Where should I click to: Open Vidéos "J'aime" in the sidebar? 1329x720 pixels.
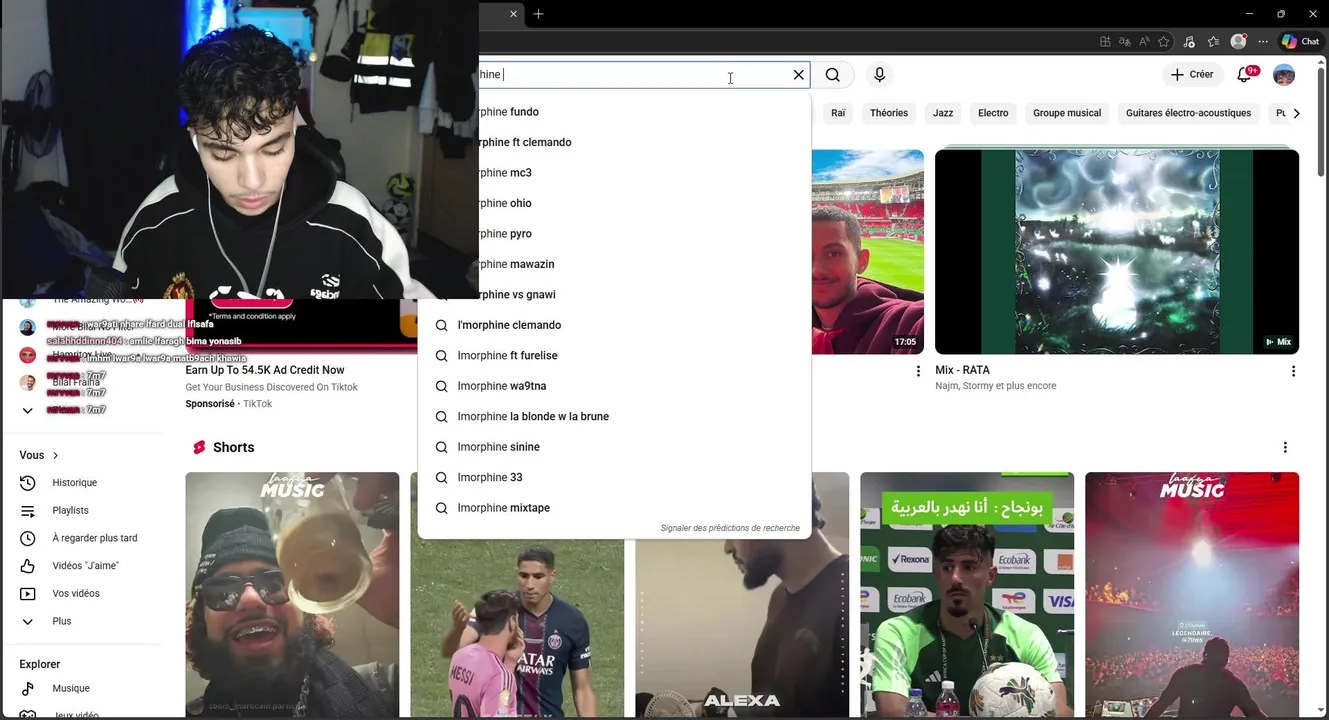click(82, 566)
